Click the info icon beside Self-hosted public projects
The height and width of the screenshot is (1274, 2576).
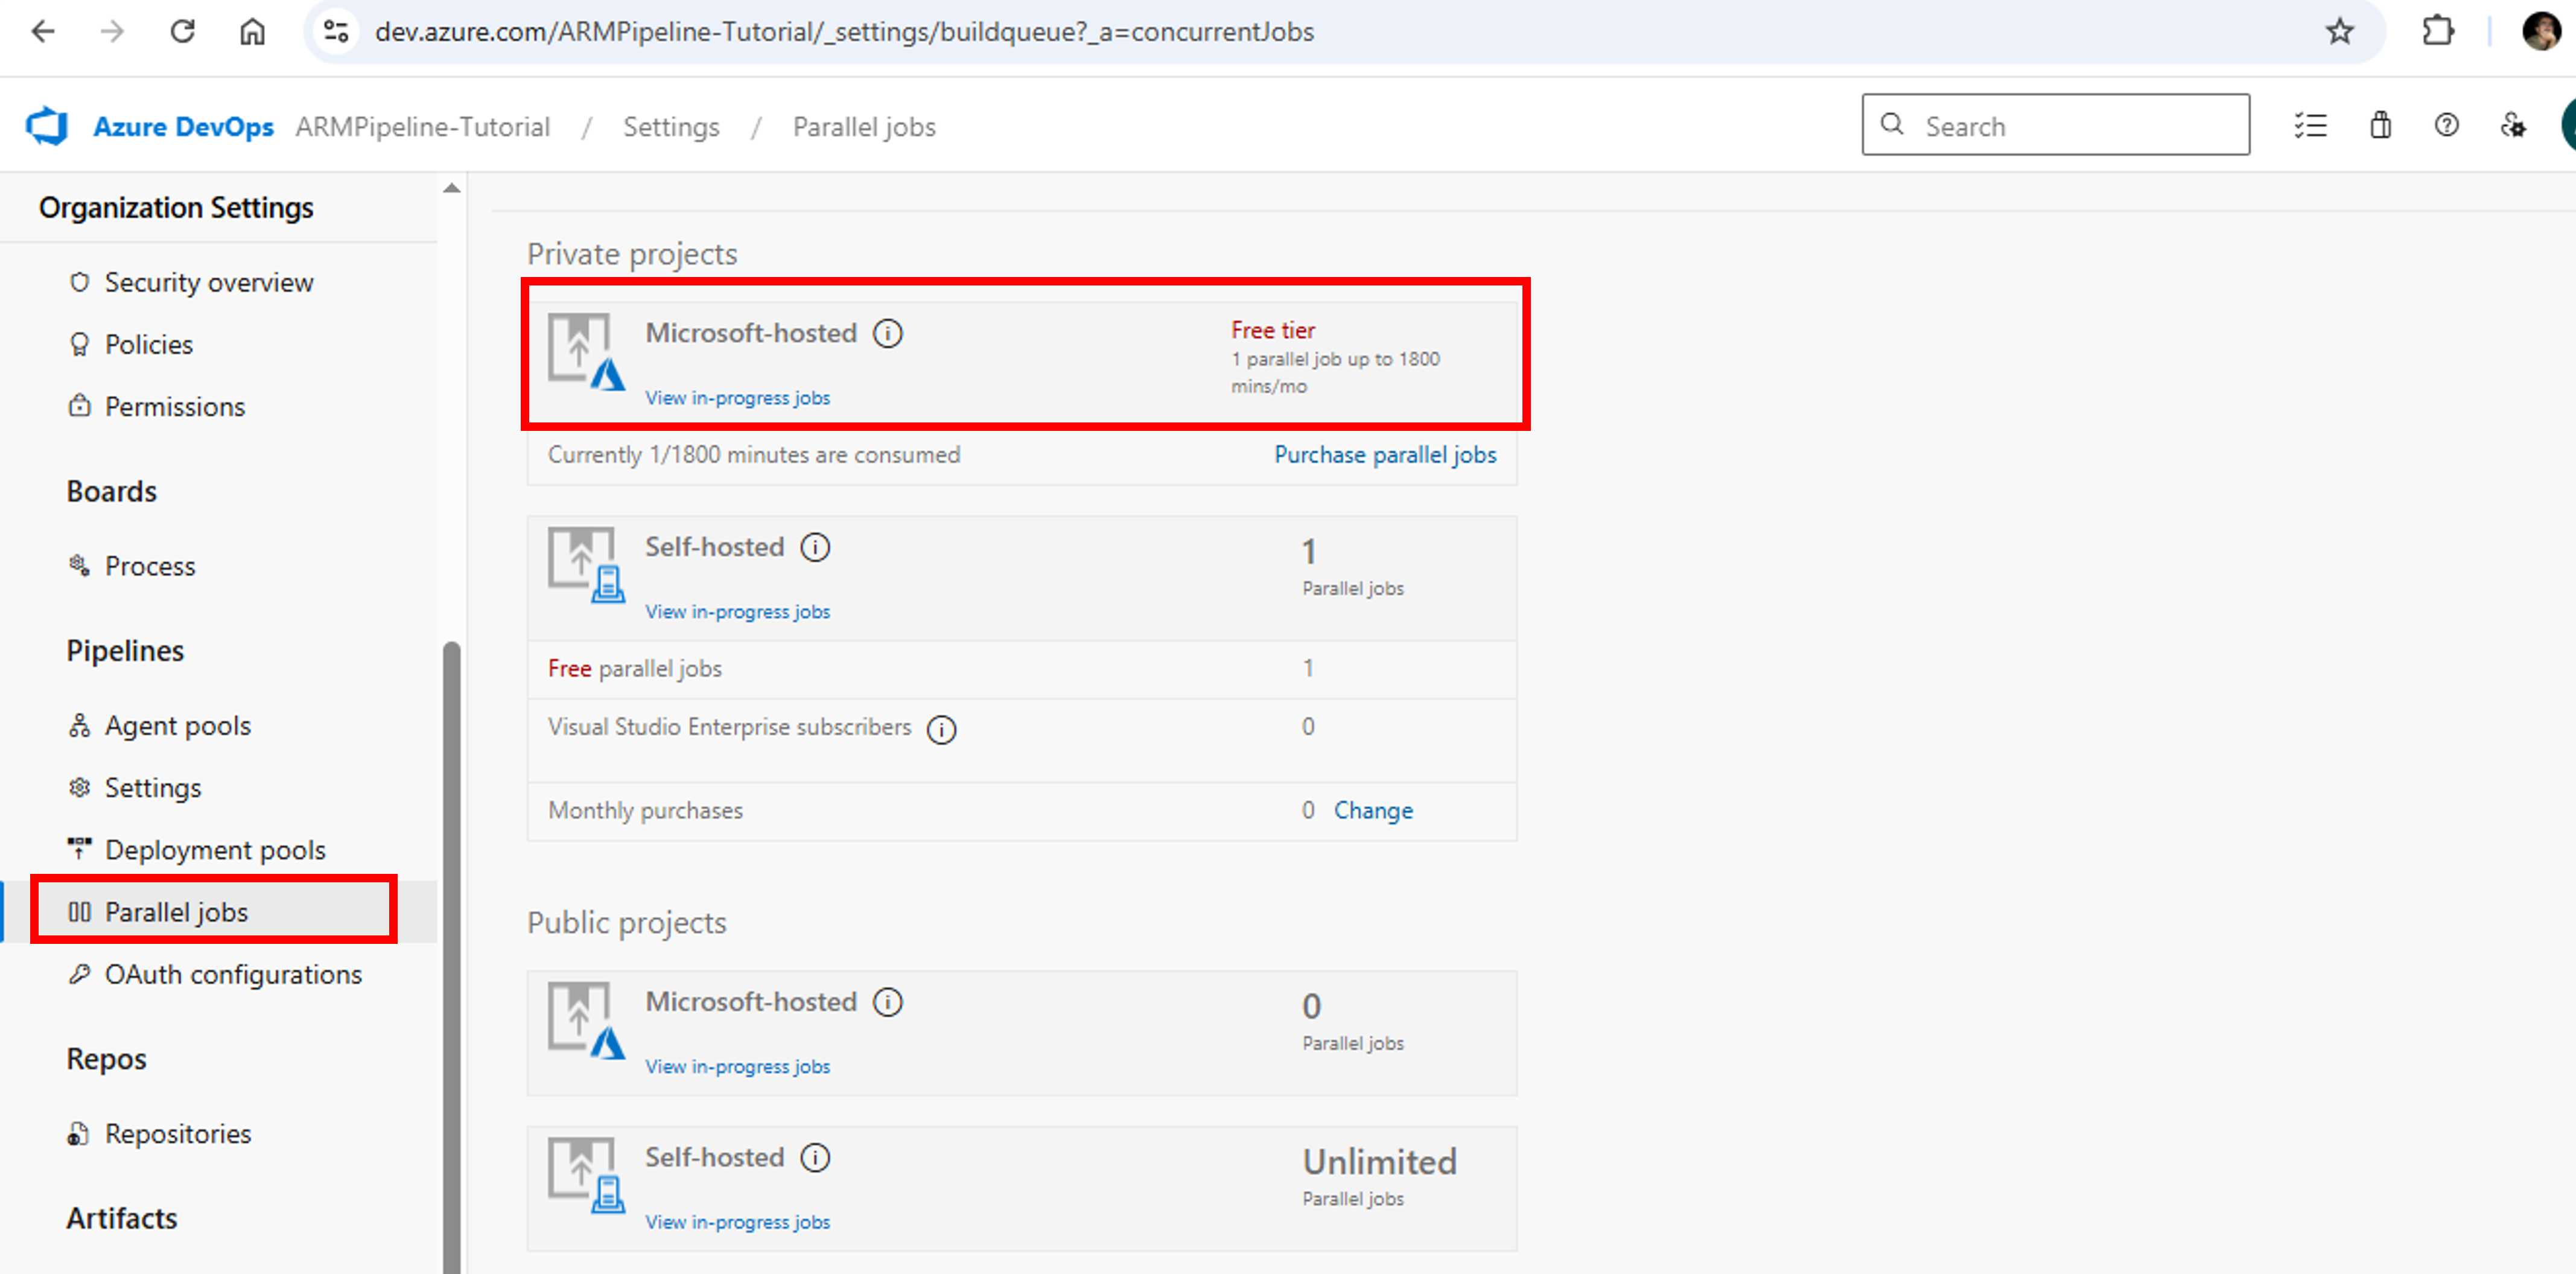coord(816,1158)
